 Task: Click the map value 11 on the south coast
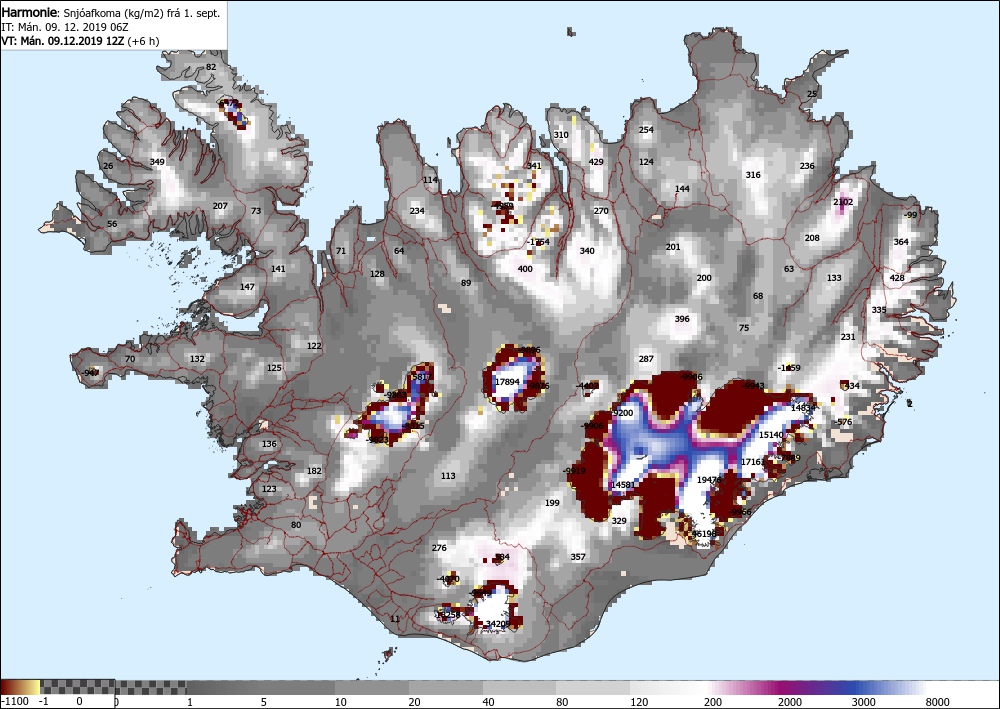pyautogui.click(x=395, y=619)
